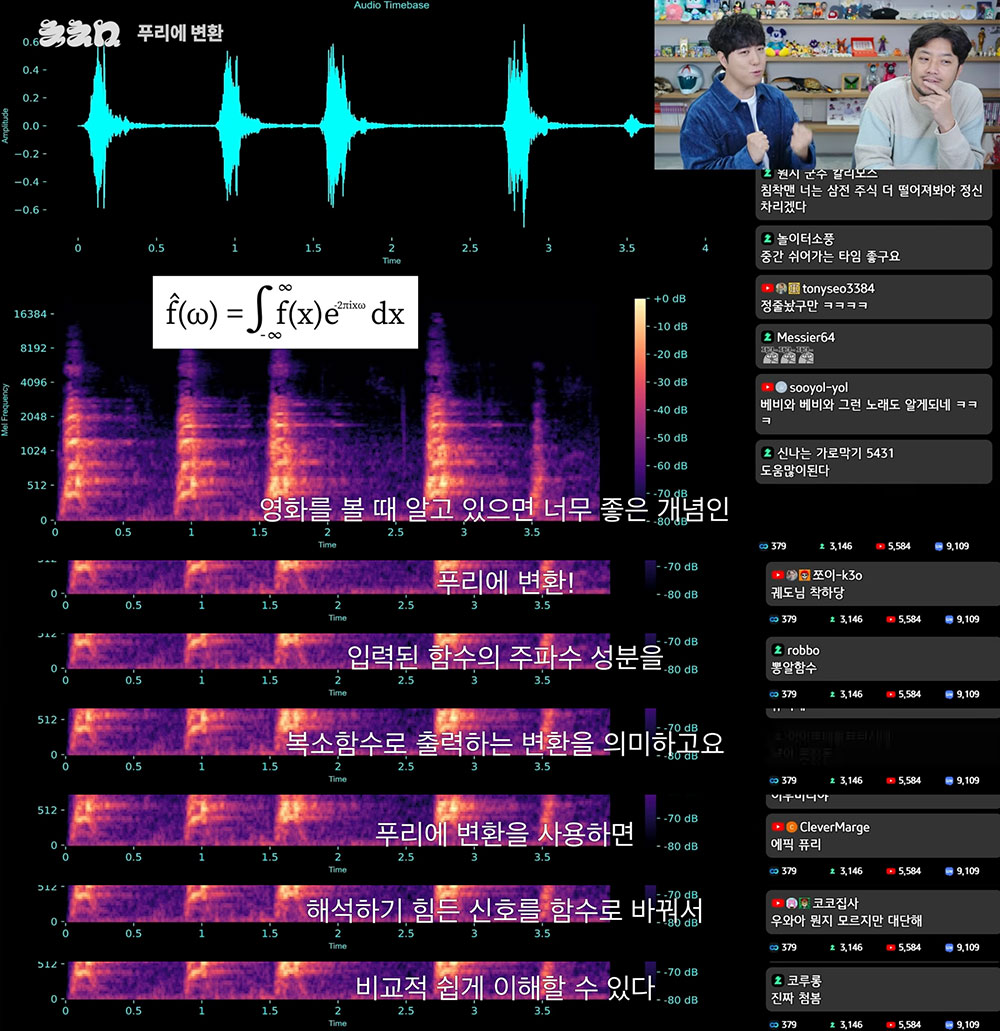Click the green badge beside 놀이터소풍
Viewport: 1000px width, 1031px height.
(x=767, y=239)
